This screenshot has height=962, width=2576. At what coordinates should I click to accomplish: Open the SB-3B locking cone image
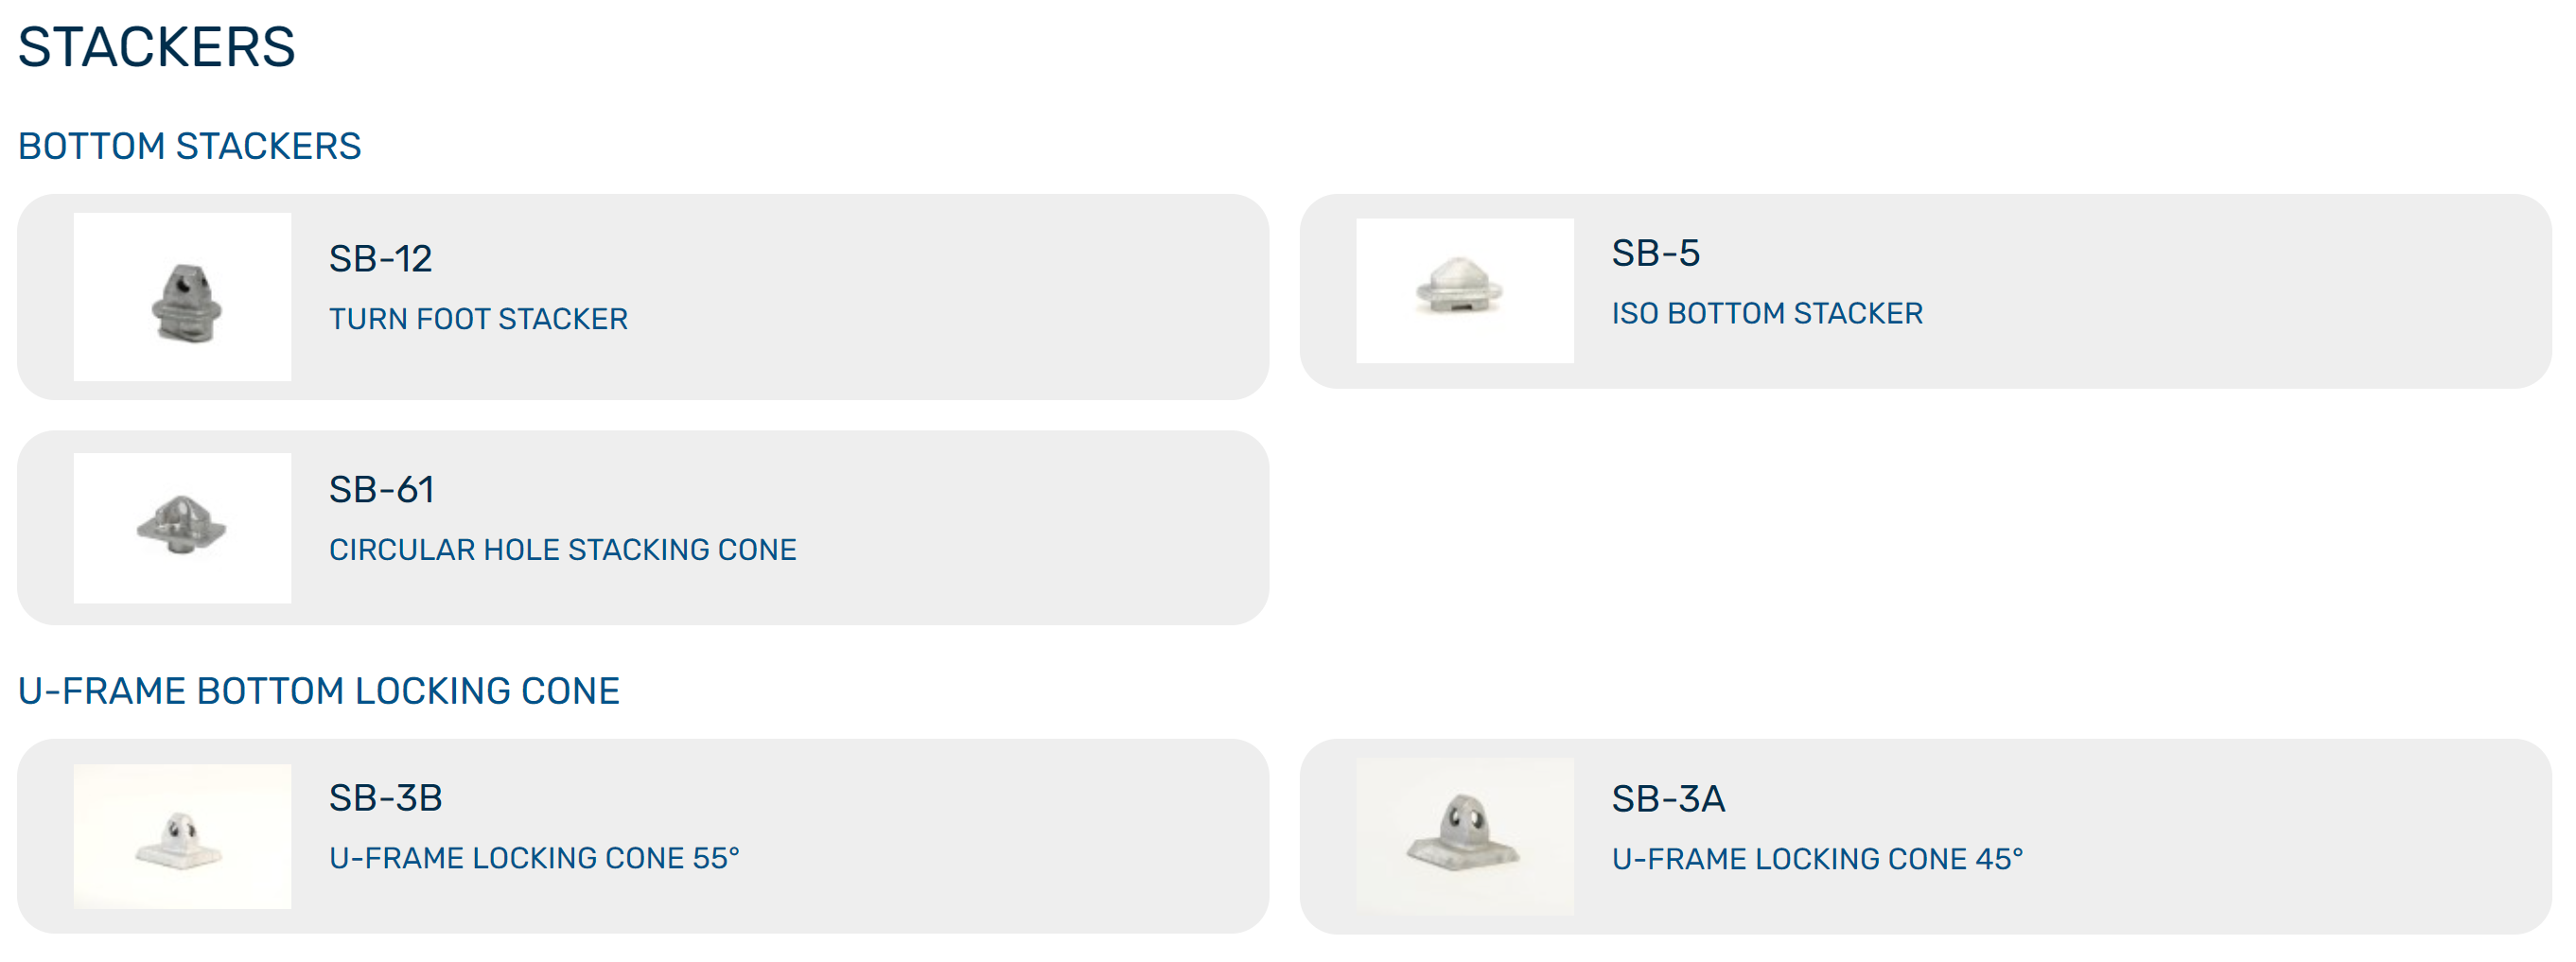tap(182, 836)
